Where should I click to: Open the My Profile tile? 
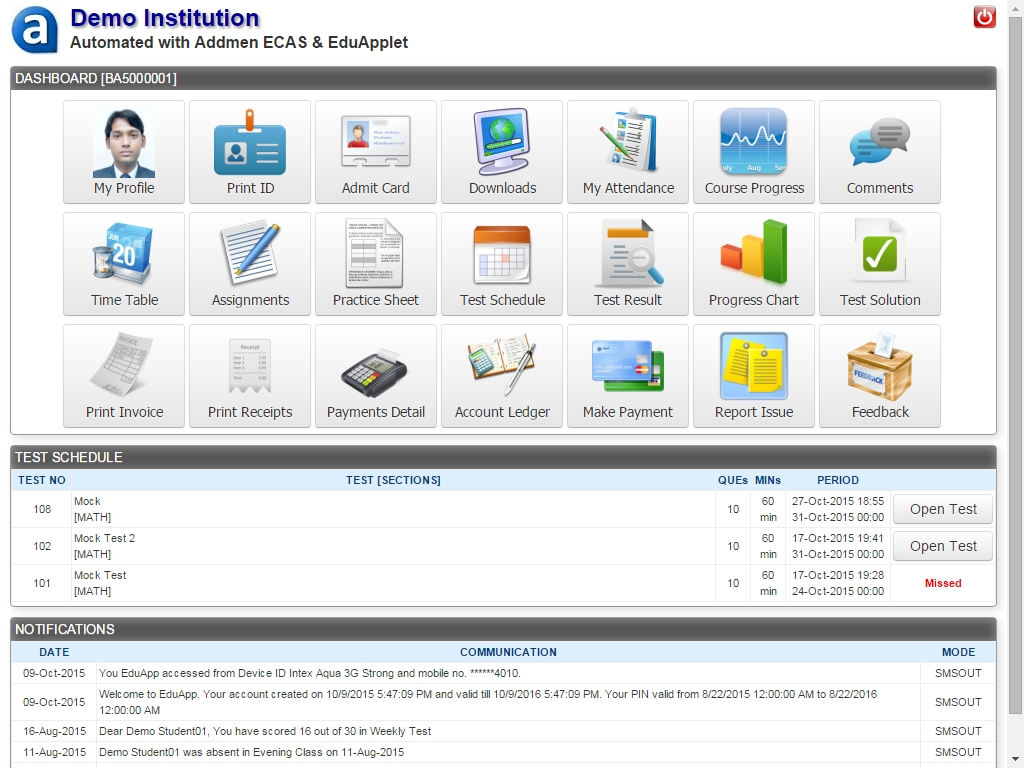124,152
